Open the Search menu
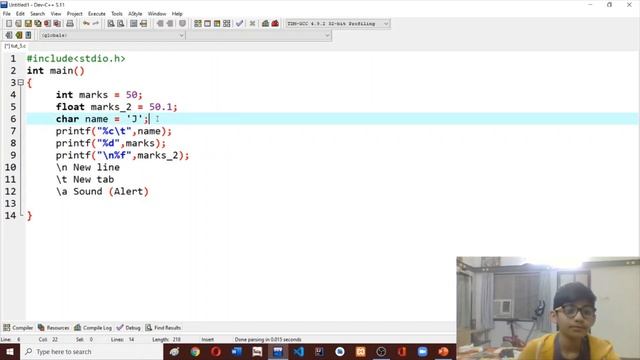 tap(38, 13)
